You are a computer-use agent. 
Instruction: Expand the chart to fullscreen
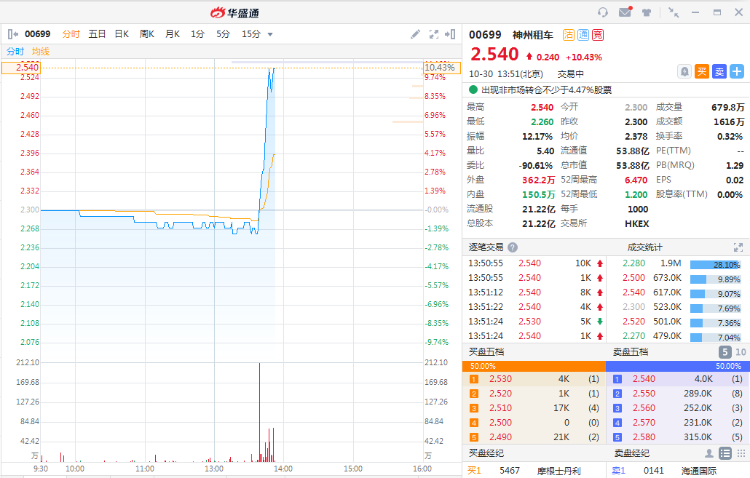(433, 34)
